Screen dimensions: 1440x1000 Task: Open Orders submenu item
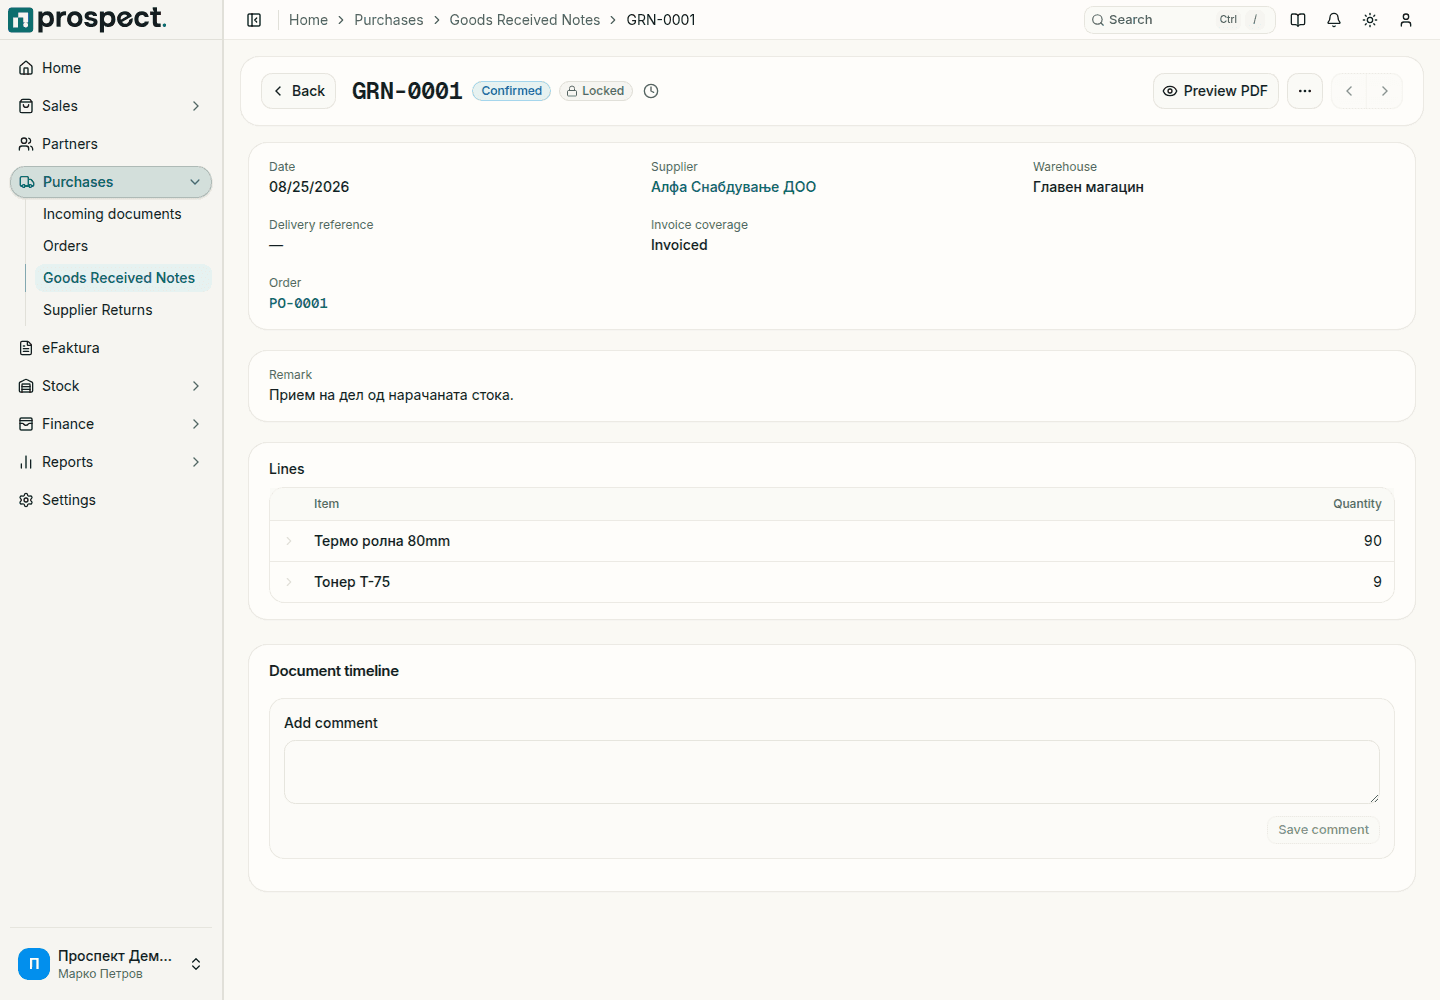pos(123,246)
